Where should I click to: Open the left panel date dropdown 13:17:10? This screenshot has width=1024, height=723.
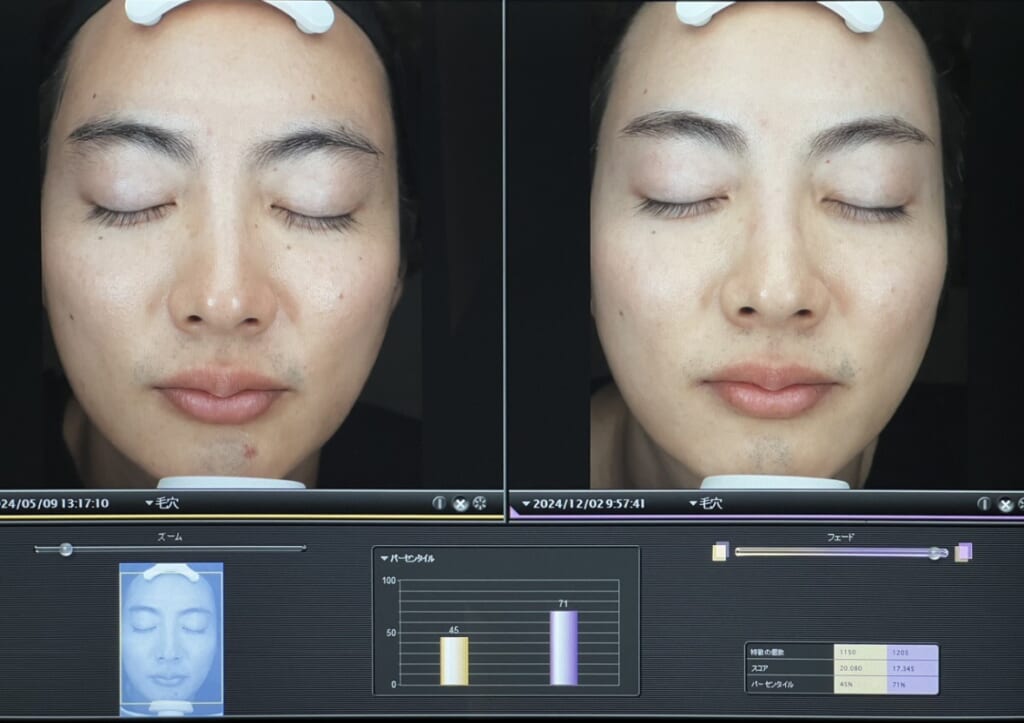55,503
